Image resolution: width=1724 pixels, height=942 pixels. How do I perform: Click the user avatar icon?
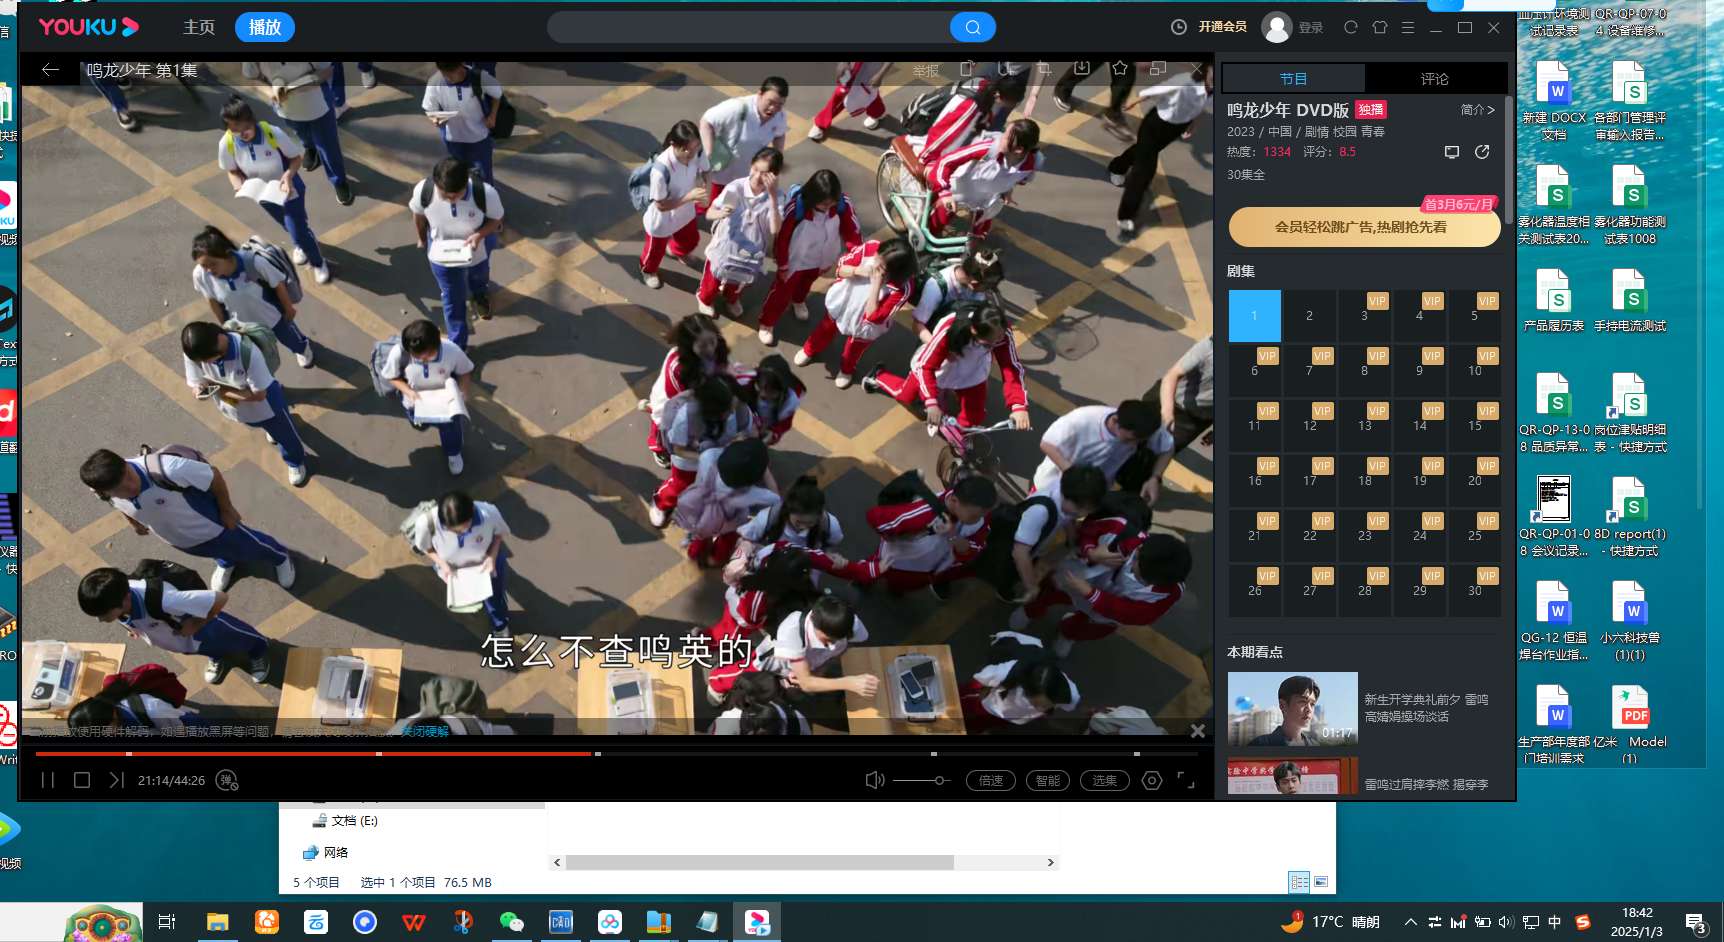coord(1277,27)
